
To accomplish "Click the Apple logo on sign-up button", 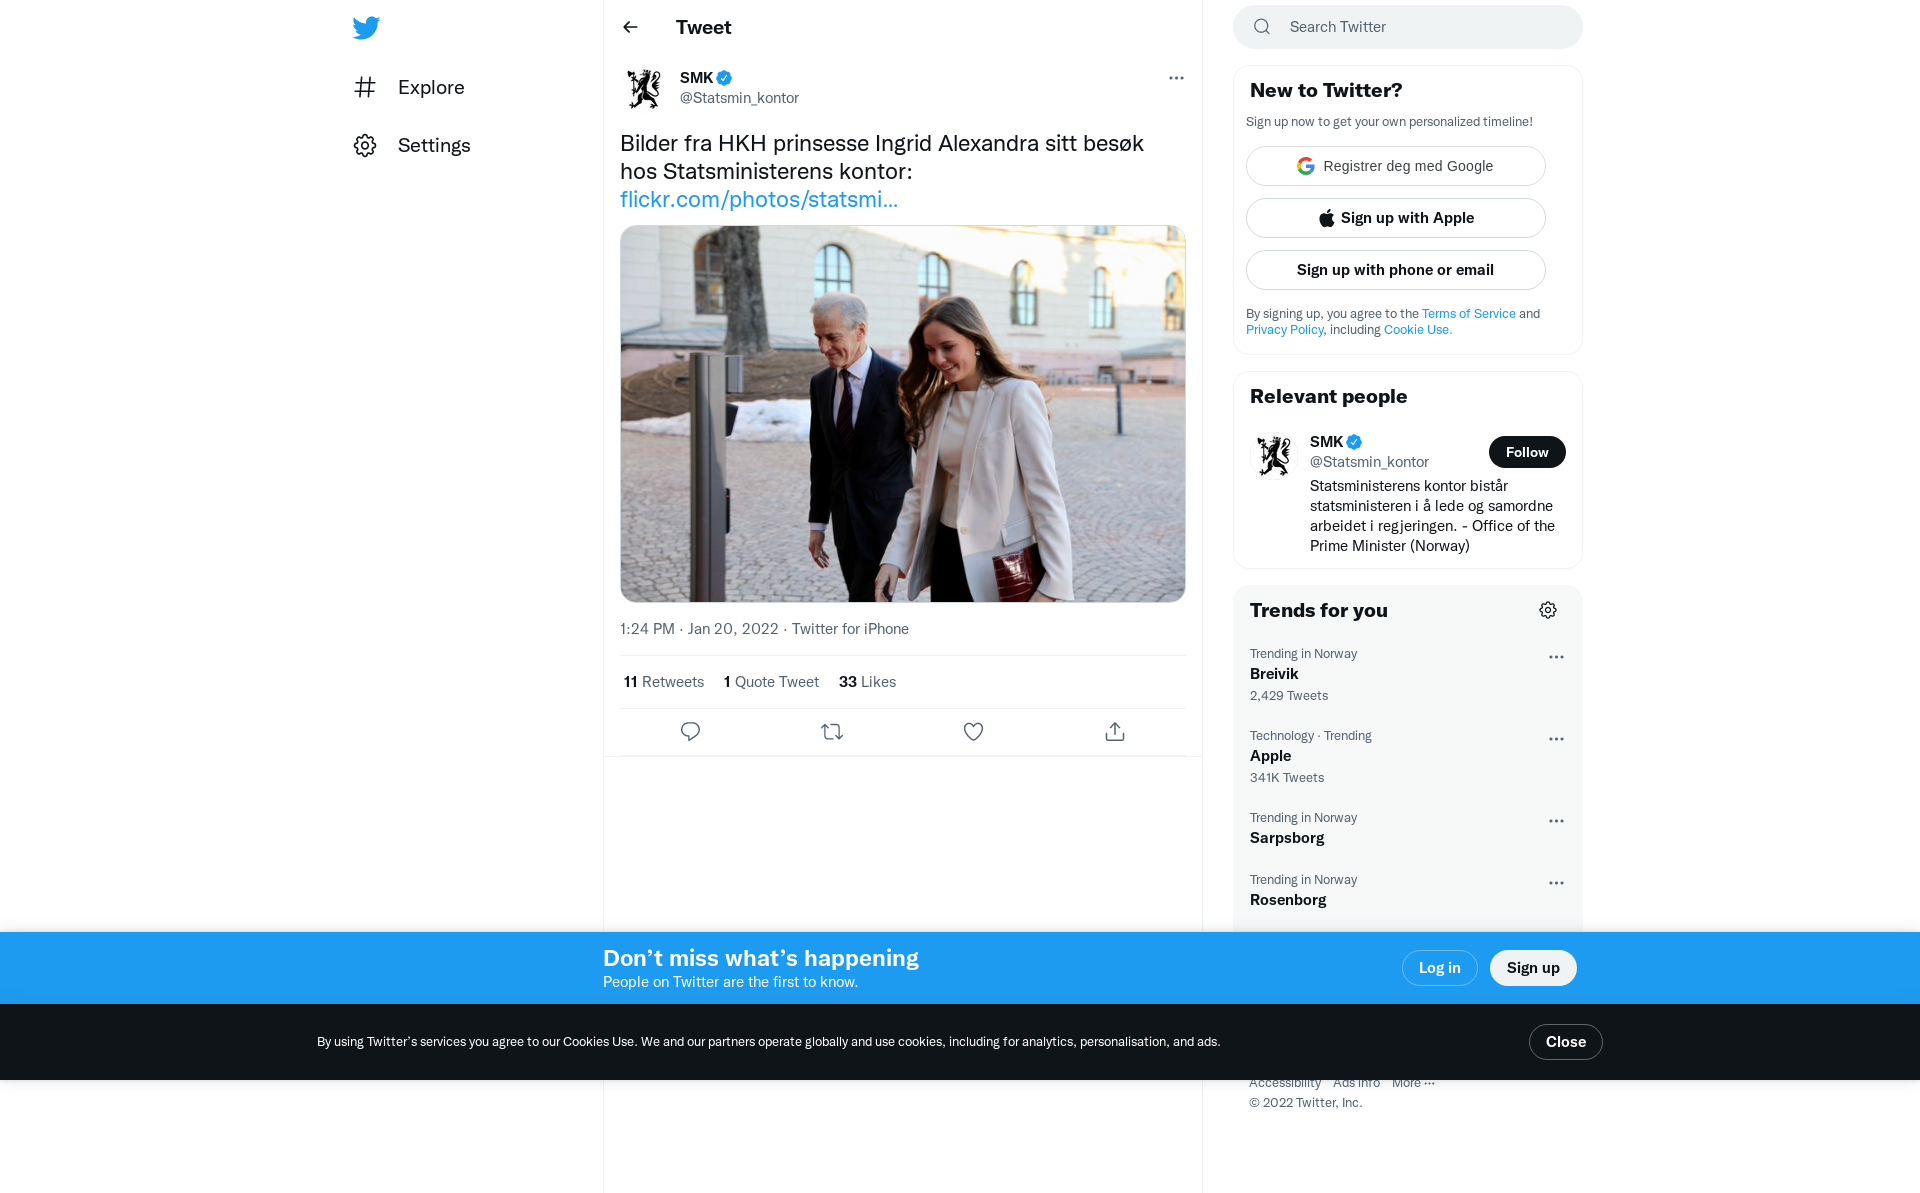I will pos(1326,218).
